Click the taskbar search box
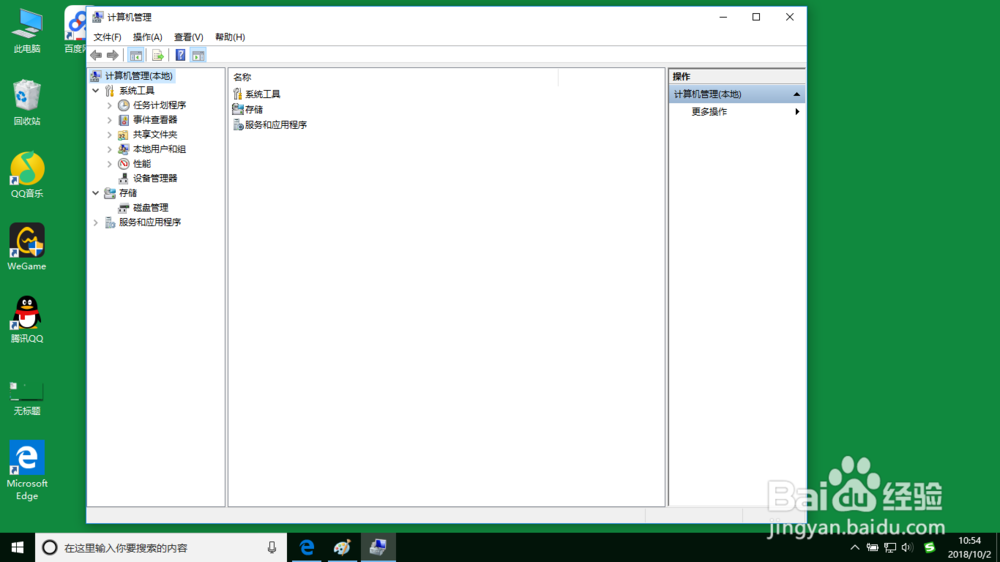The image size is (1000, 562). tap(161, 547)
